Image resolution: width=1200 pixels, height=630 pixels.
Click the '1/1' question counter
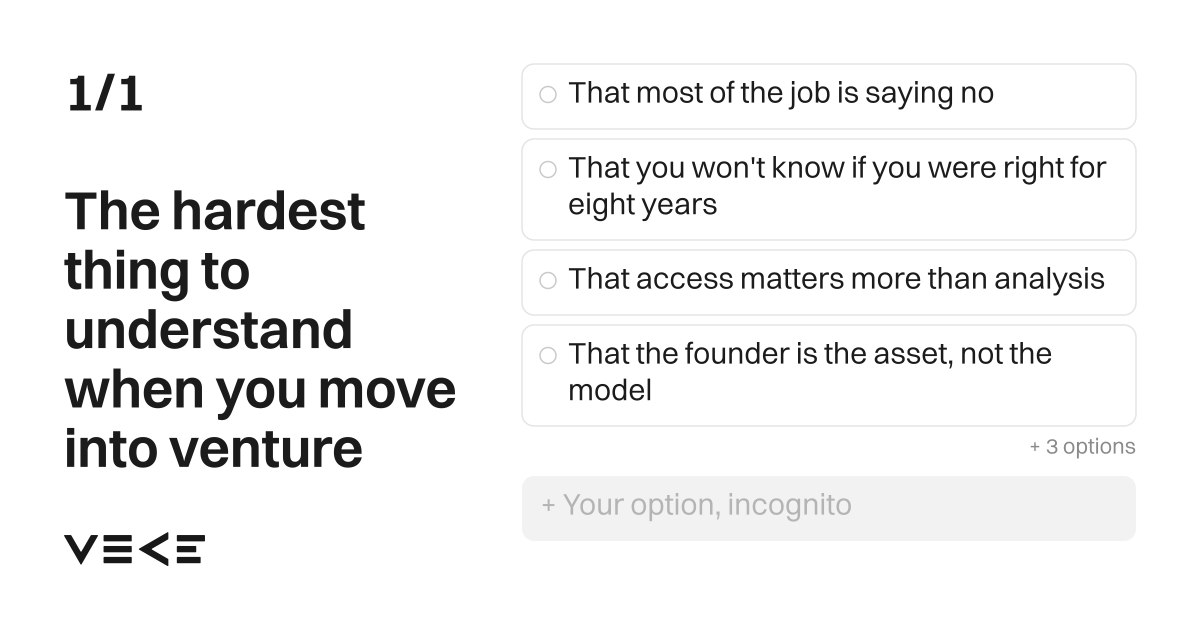click(105, 95)
